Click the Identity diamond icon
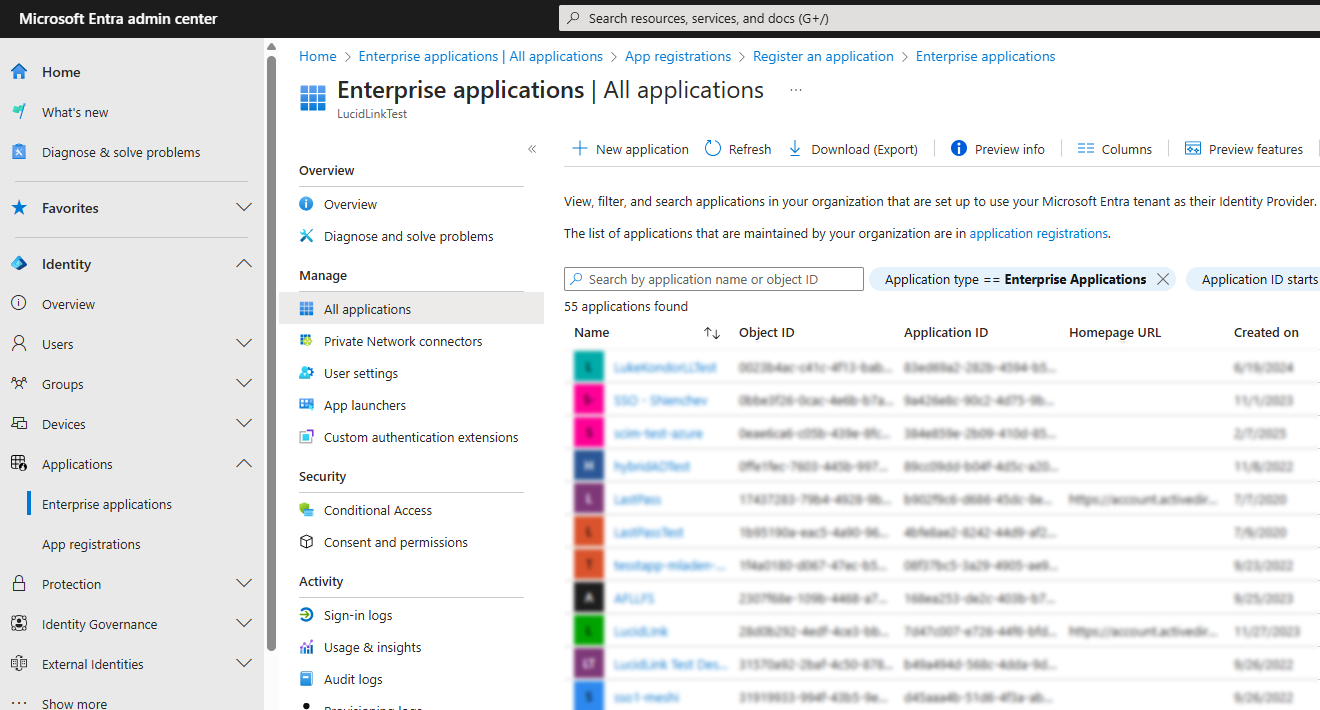The height and width of the screenshot is (710, 1320). pos(19,264)
